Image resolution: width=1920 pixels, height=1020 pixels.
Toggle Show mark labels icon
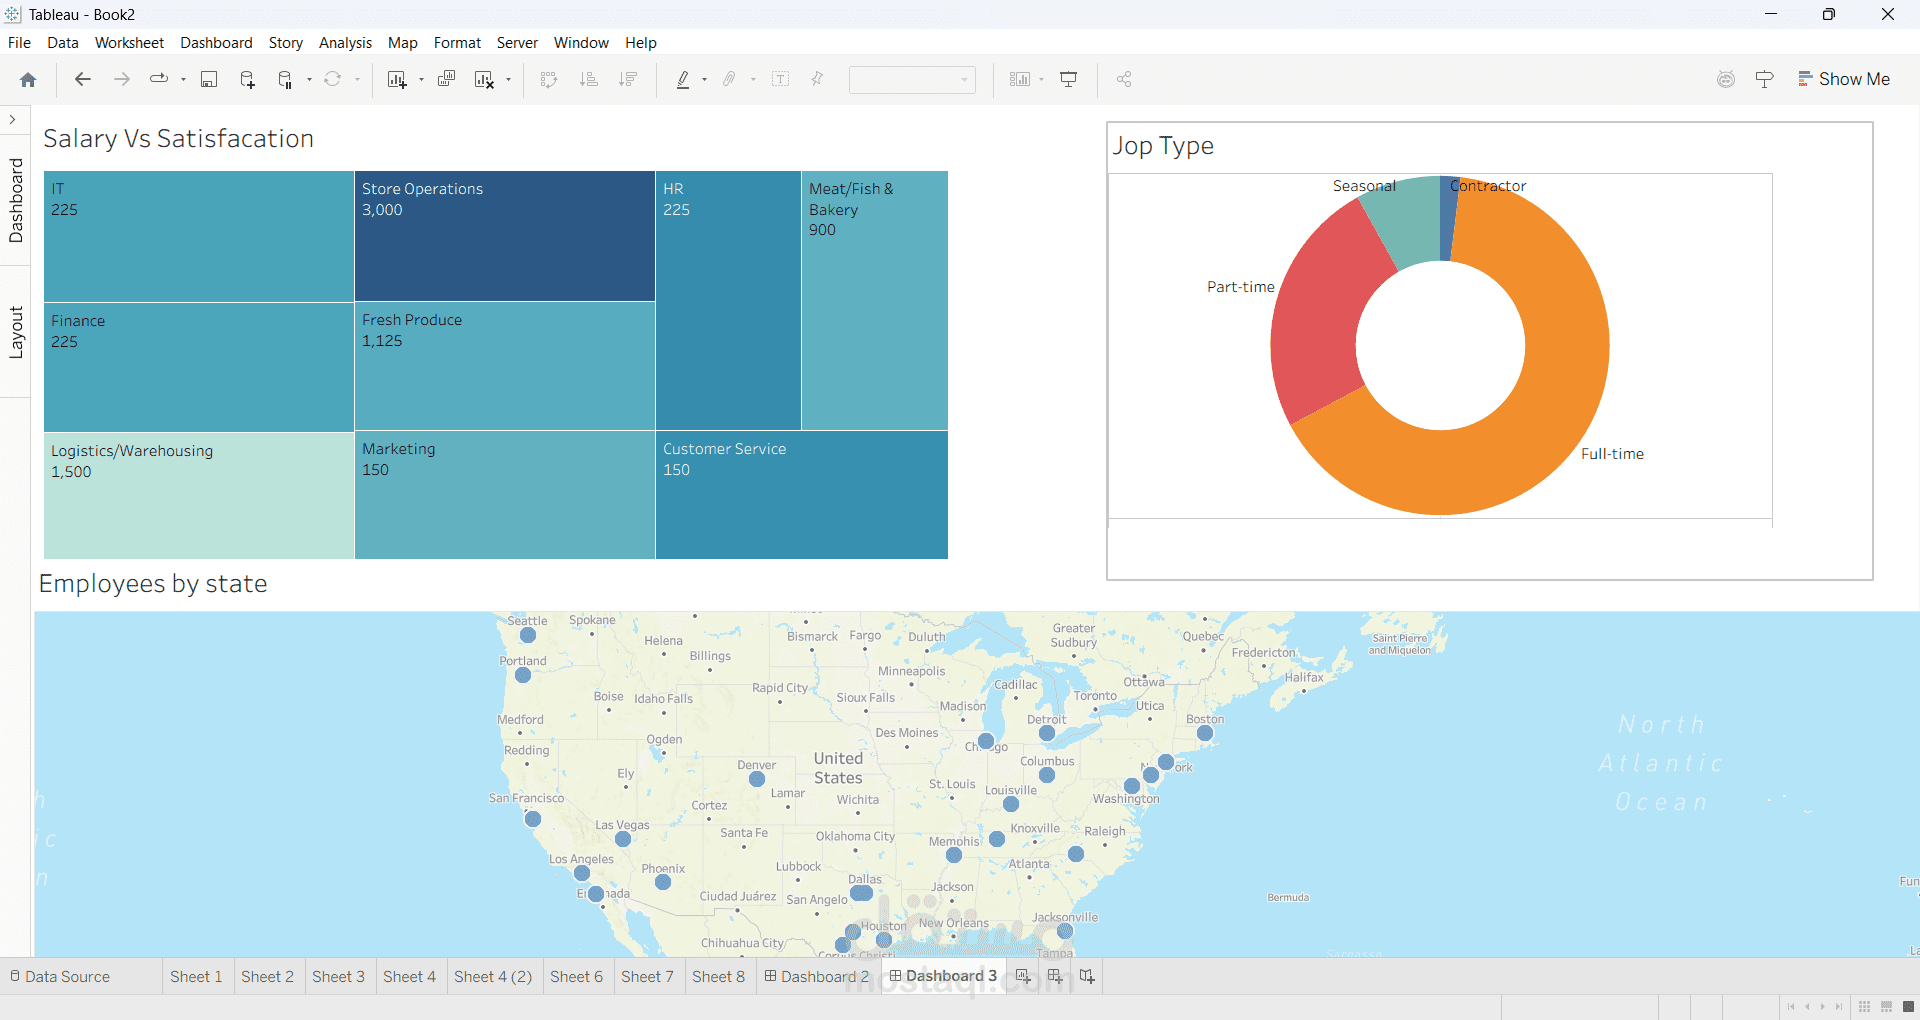[x=781, y=79]
